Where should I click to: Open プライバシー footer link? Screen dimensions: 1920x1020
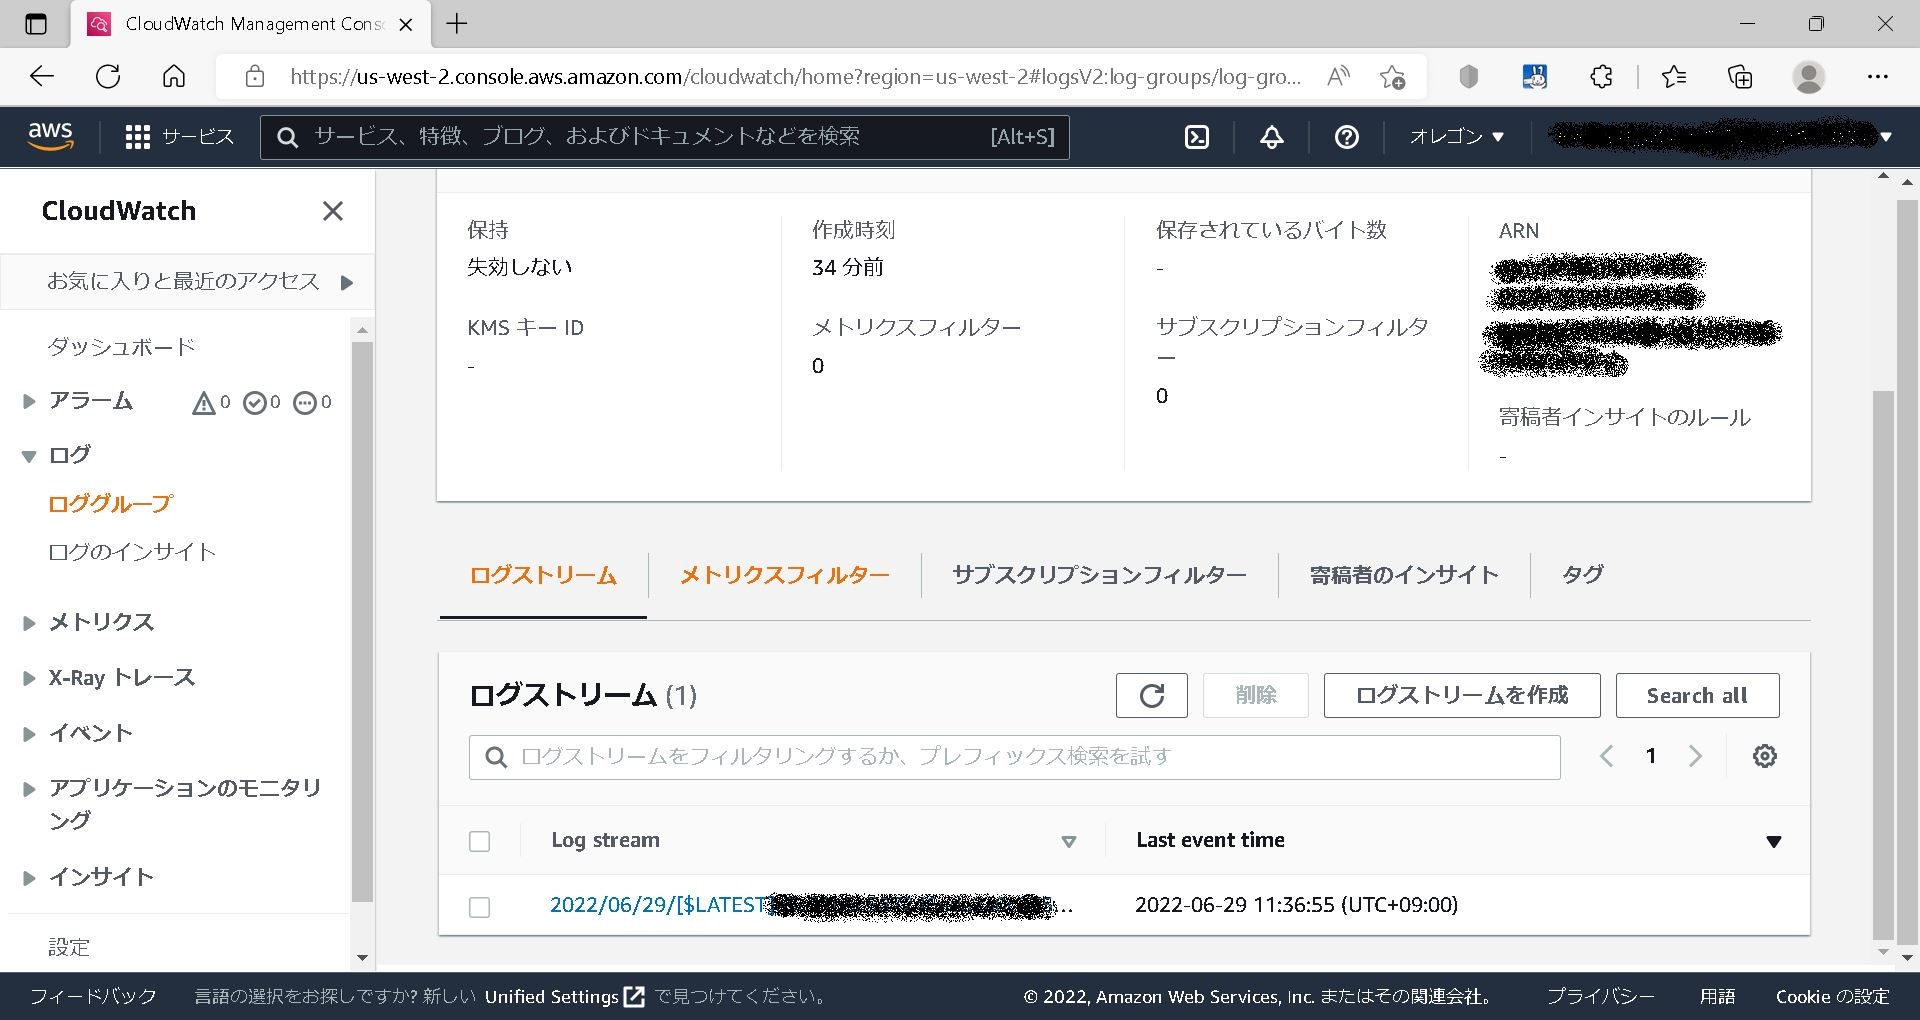(1600, 997)
